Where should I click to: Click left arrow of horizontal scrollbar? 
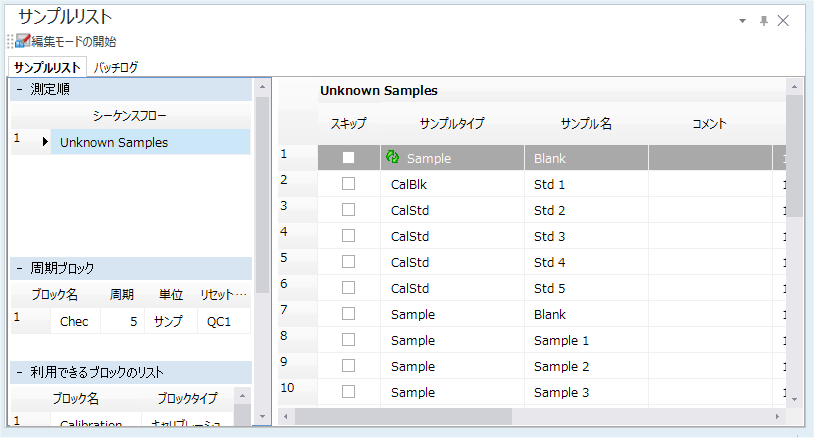click(286, 416)
